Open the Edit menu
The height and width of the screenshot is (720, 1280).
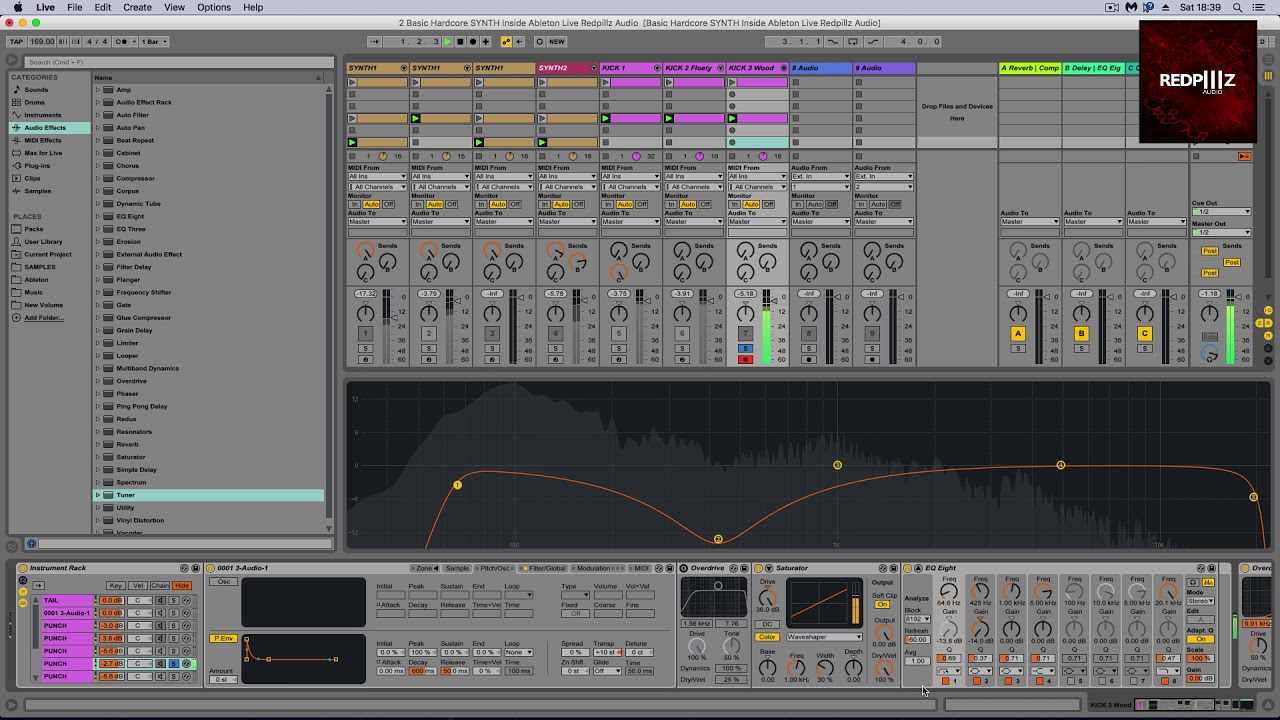pyautogui.click(x=103, y=7)
